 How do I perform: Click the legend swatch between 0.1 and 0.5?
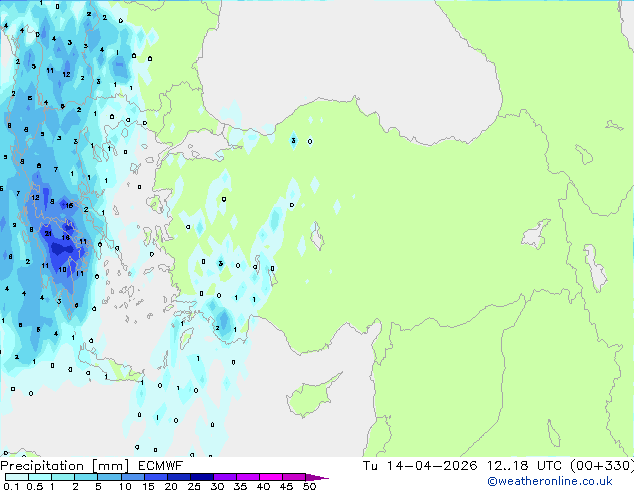(x=17, y=477)
